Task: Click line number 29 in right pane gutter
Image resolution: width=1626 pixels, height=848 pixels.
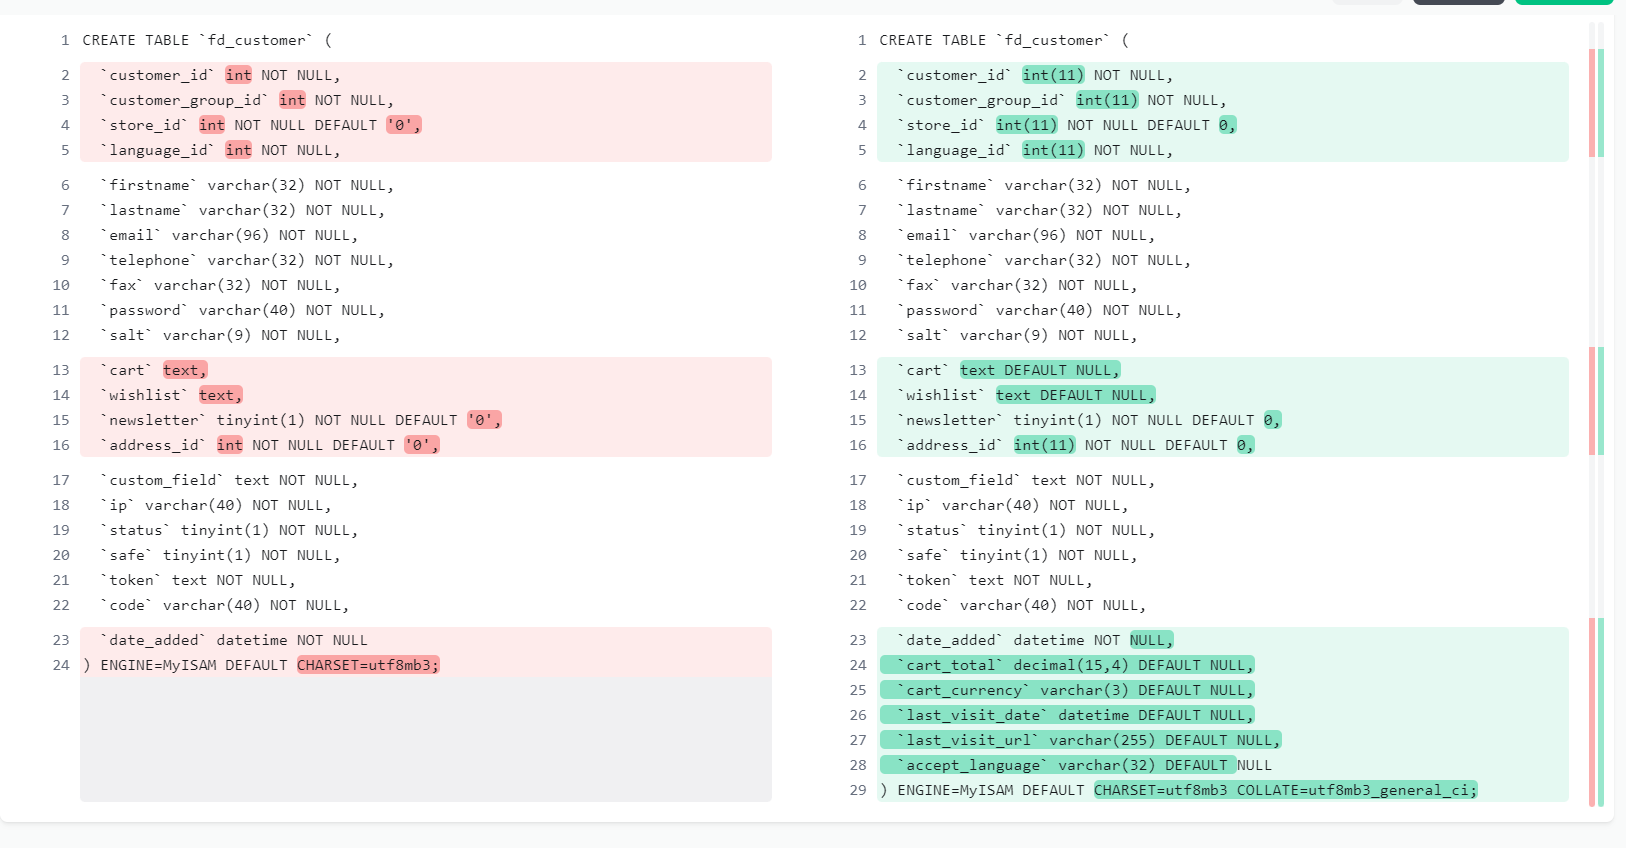Action: point(858,790)
